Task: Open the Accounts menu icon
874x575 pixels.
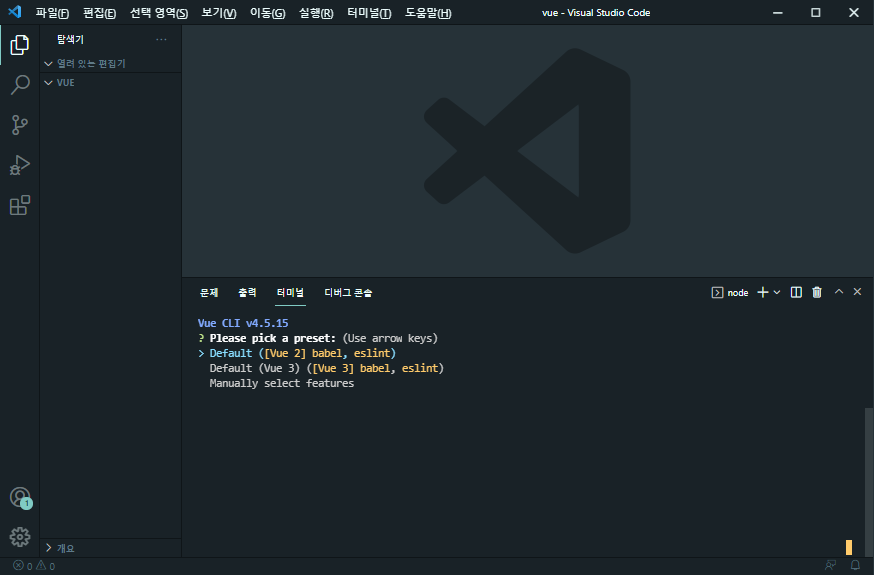Action: (20, 497)
